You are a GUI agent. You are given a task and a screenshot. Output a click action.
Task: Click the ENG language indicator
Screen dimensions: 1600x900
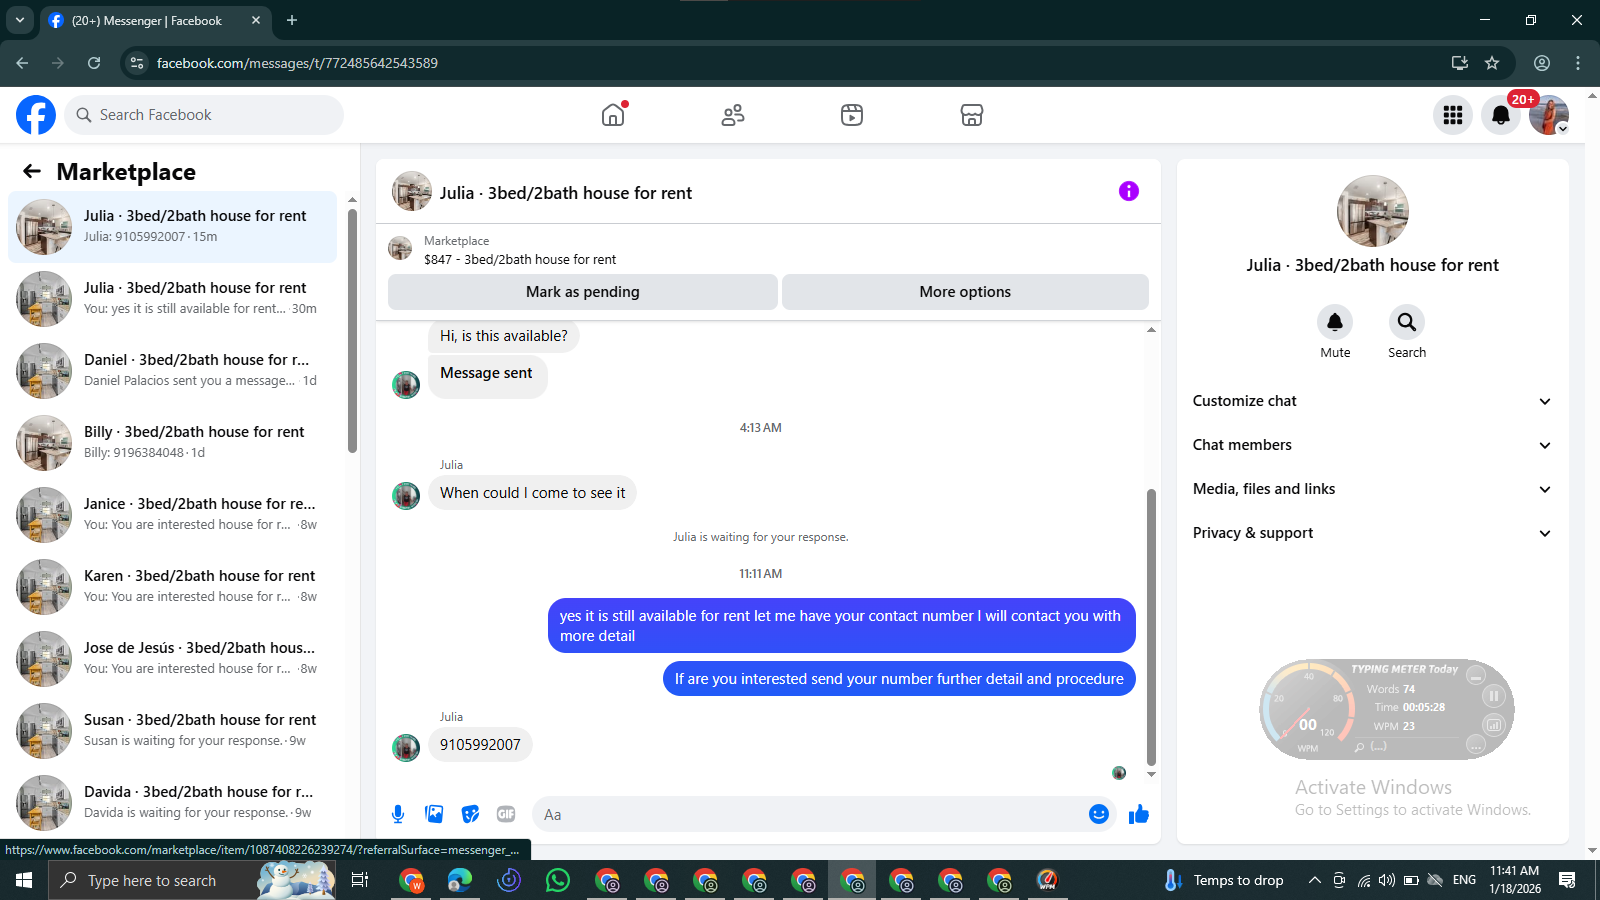pyautogui.click(x=1464, y=880)
